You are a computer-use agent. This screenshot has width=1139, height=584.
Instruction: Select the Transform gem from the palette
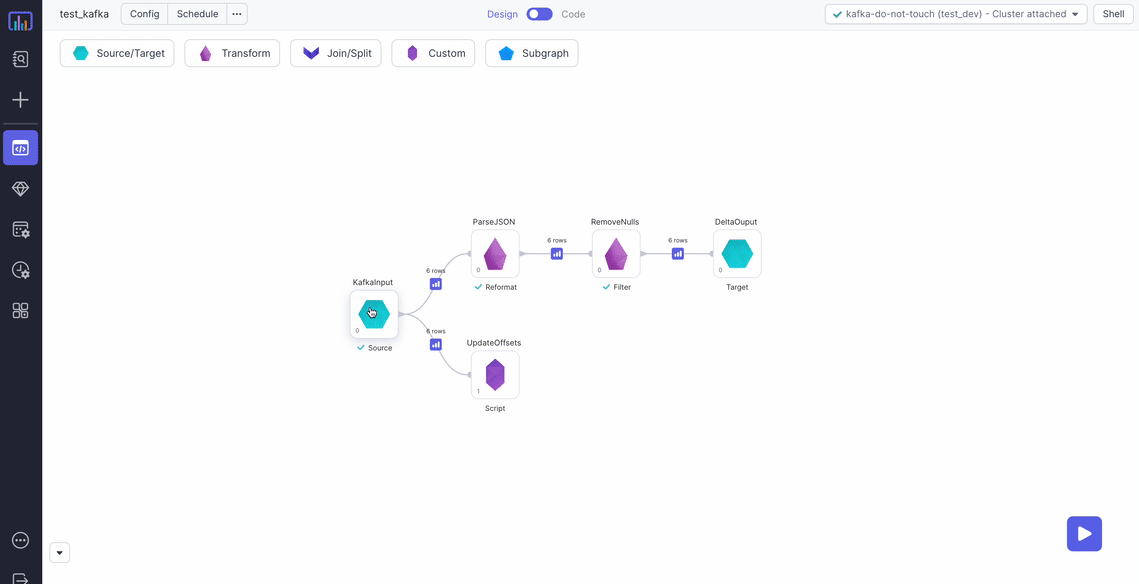tap(232, 53)
